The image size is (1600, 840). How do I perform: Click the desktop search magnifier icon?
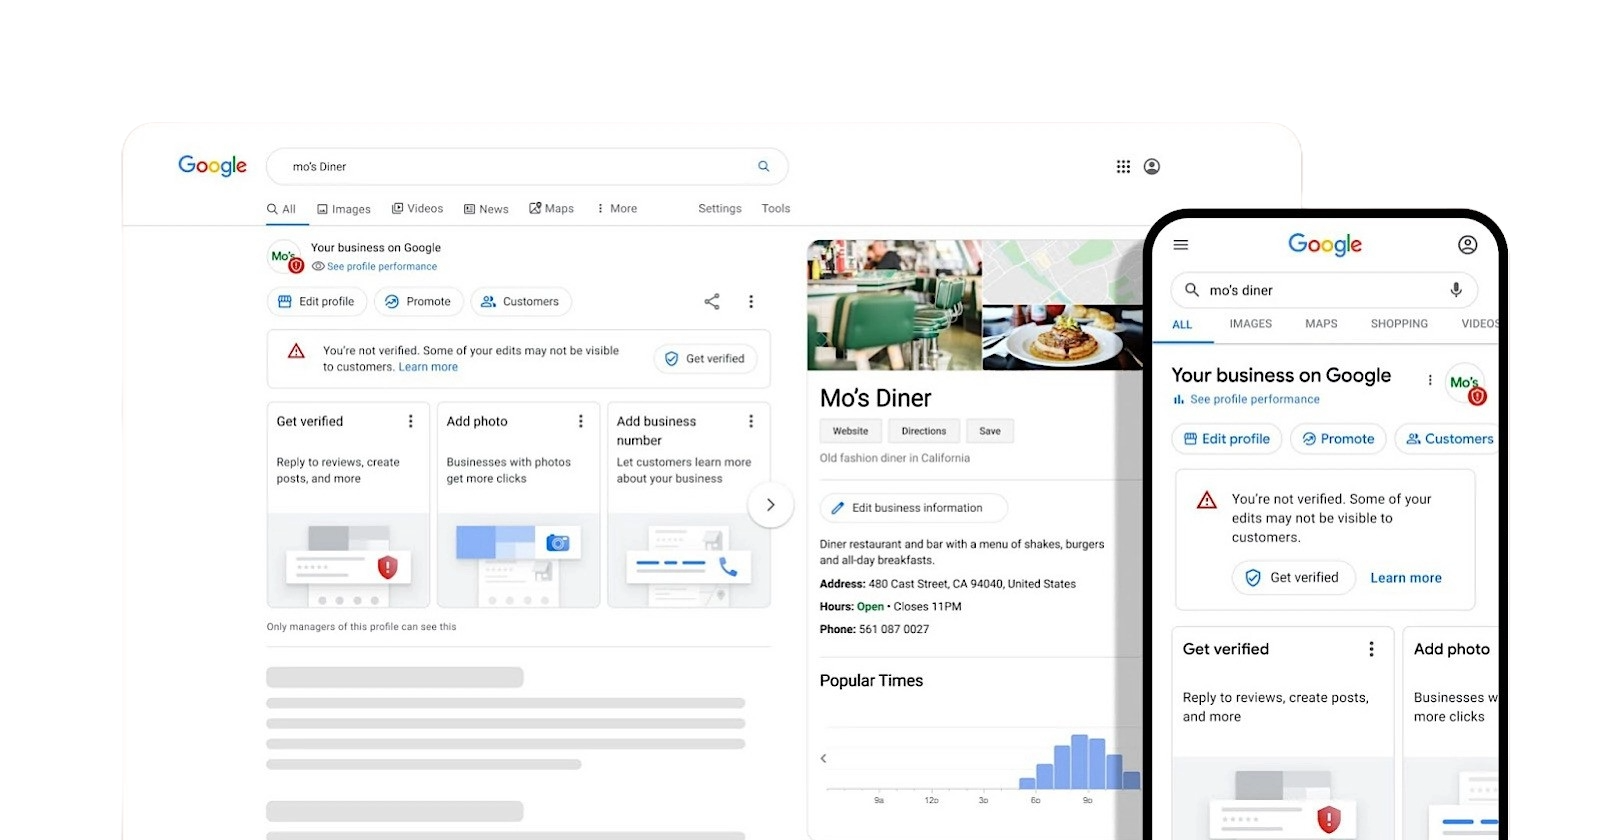tap(764, 166)
